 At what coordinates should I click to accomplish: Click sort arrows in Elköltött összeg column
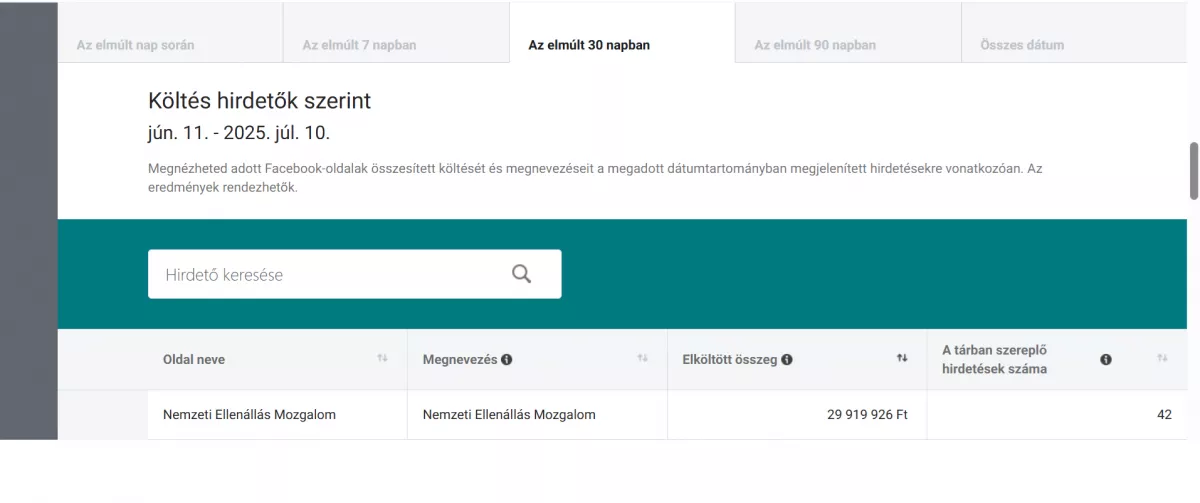click(x=902, y=359)
